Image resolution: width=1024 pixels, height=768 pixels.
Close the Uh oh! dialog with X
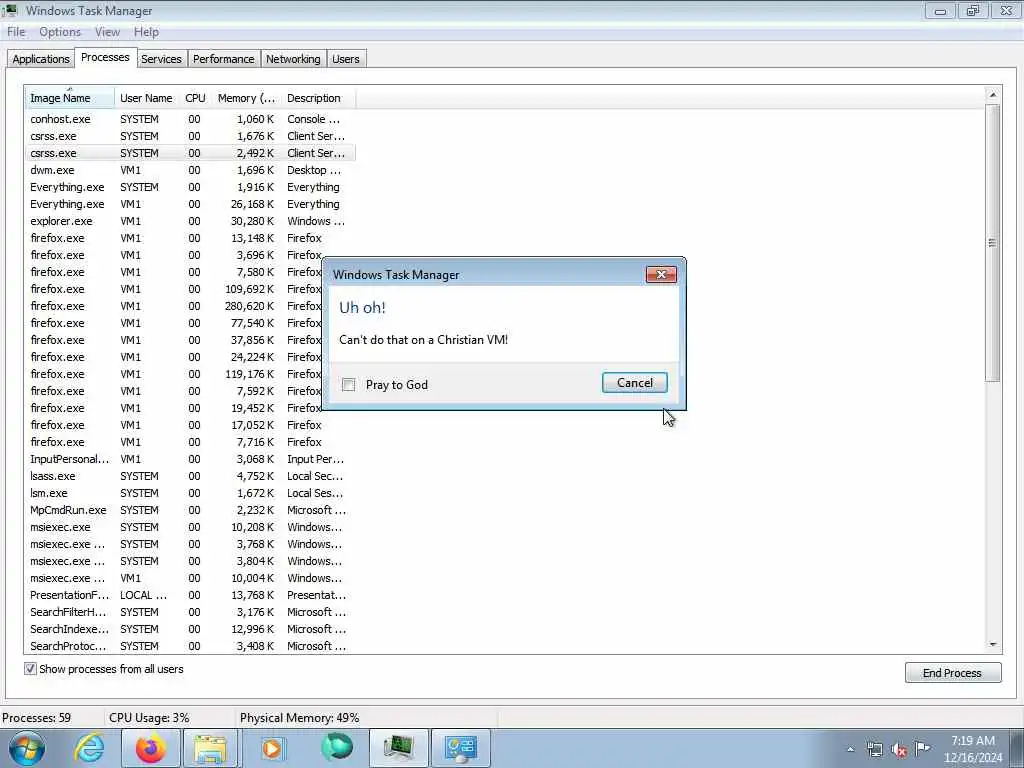[x=661, y=274]
